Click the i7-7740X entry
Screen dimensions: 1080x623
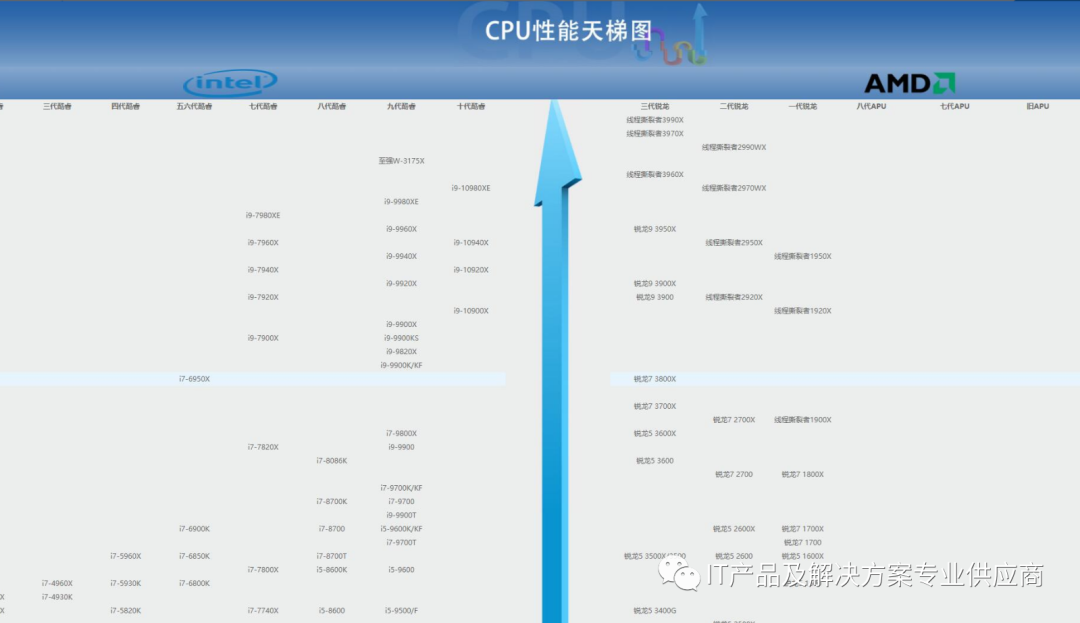263,611
